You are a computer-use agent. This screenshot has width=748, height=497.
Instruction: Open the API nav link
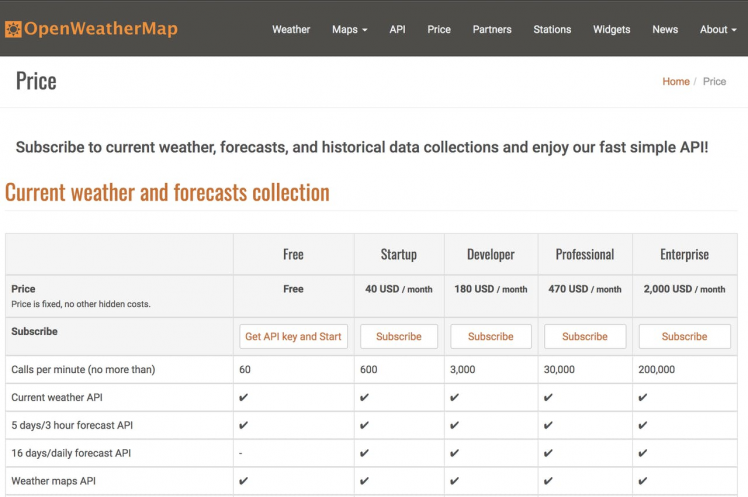click(397, 30)
